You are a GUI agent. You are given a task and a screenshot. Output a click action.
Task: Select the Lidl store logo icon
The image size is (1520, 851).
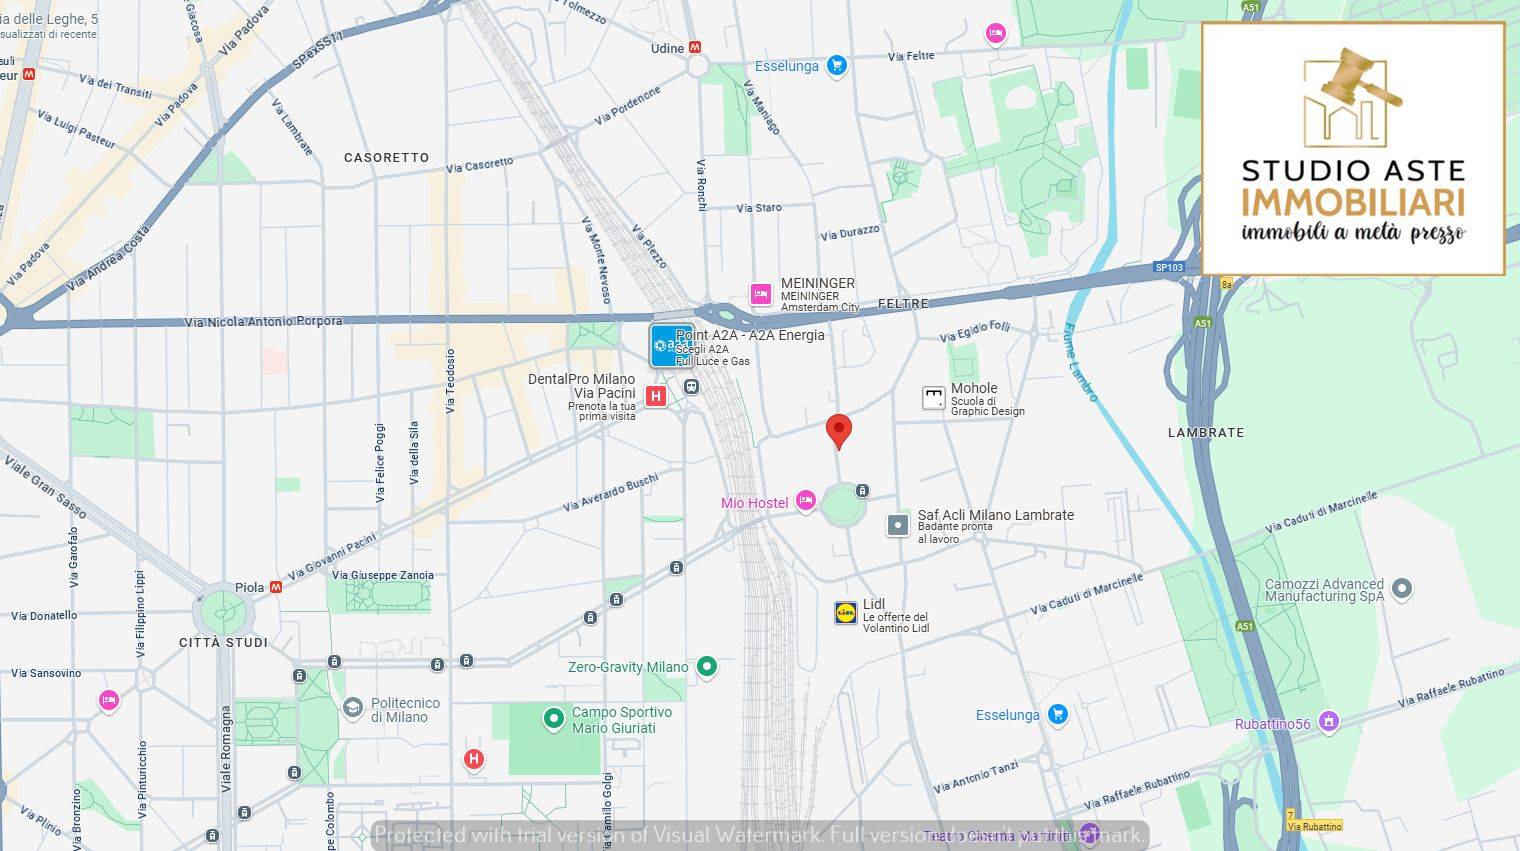pyautogui.click(x=846, y=613)
